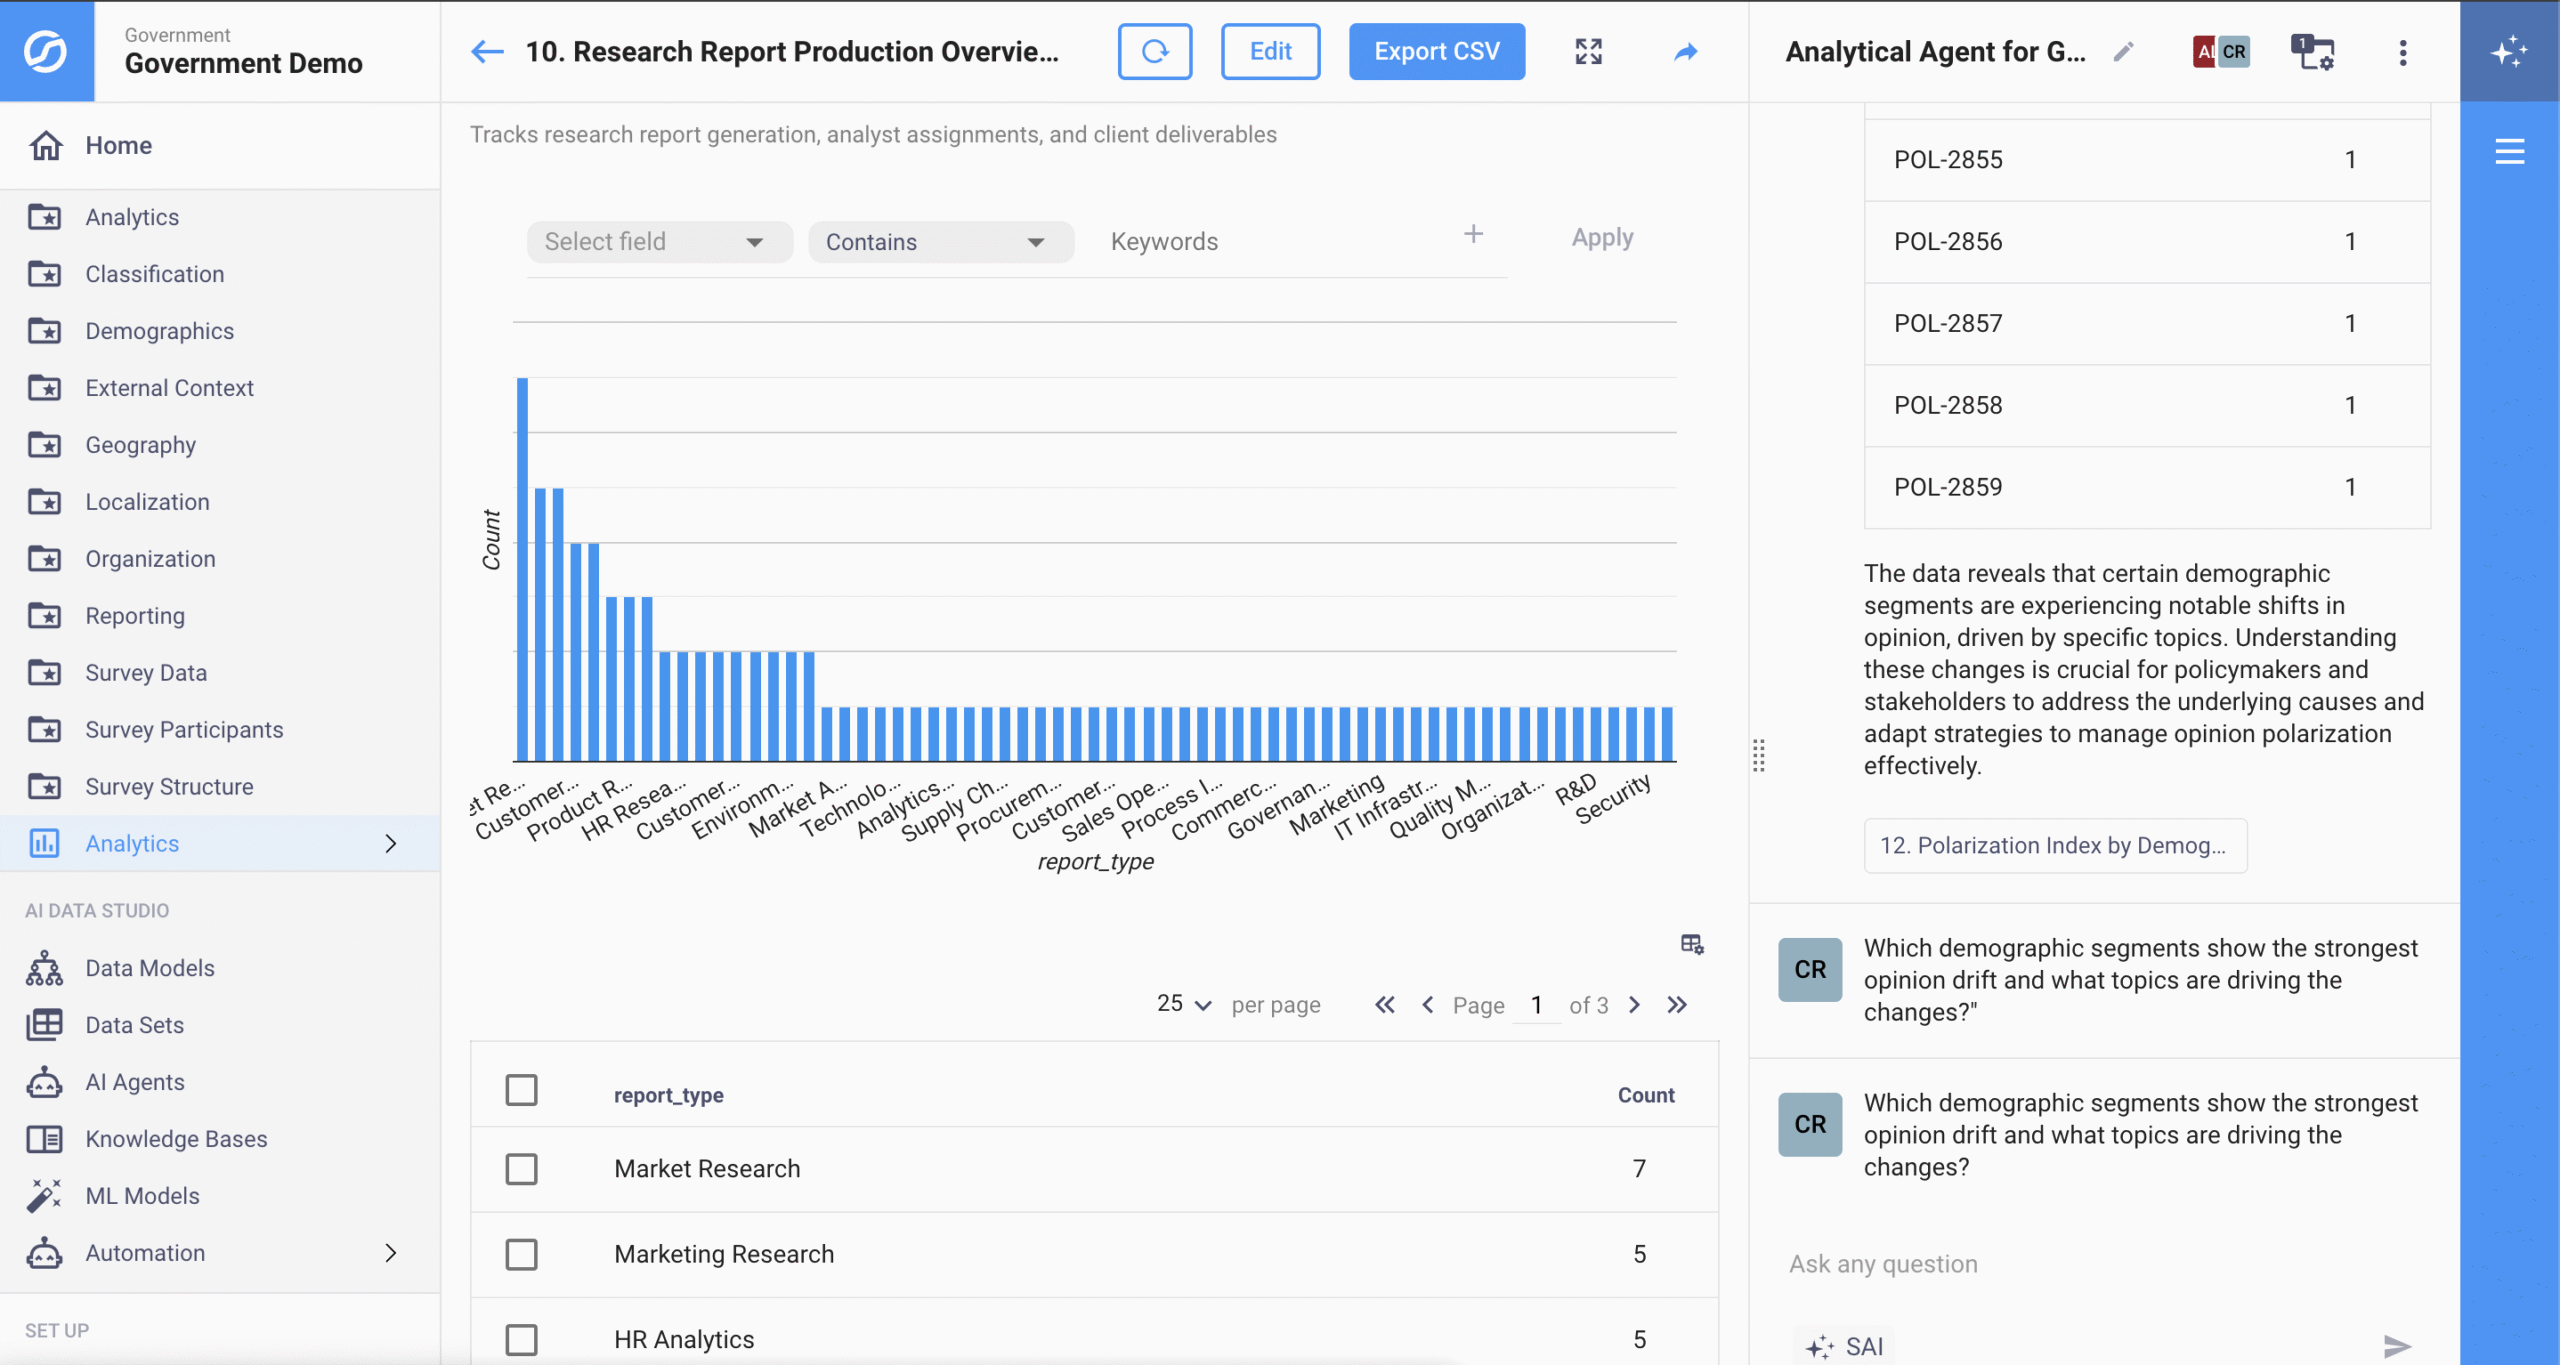Open the AI sparkle assistant icon
Image resolution: width=2560 pixels, height=1365 pixels.
[x=2509, y=51]
